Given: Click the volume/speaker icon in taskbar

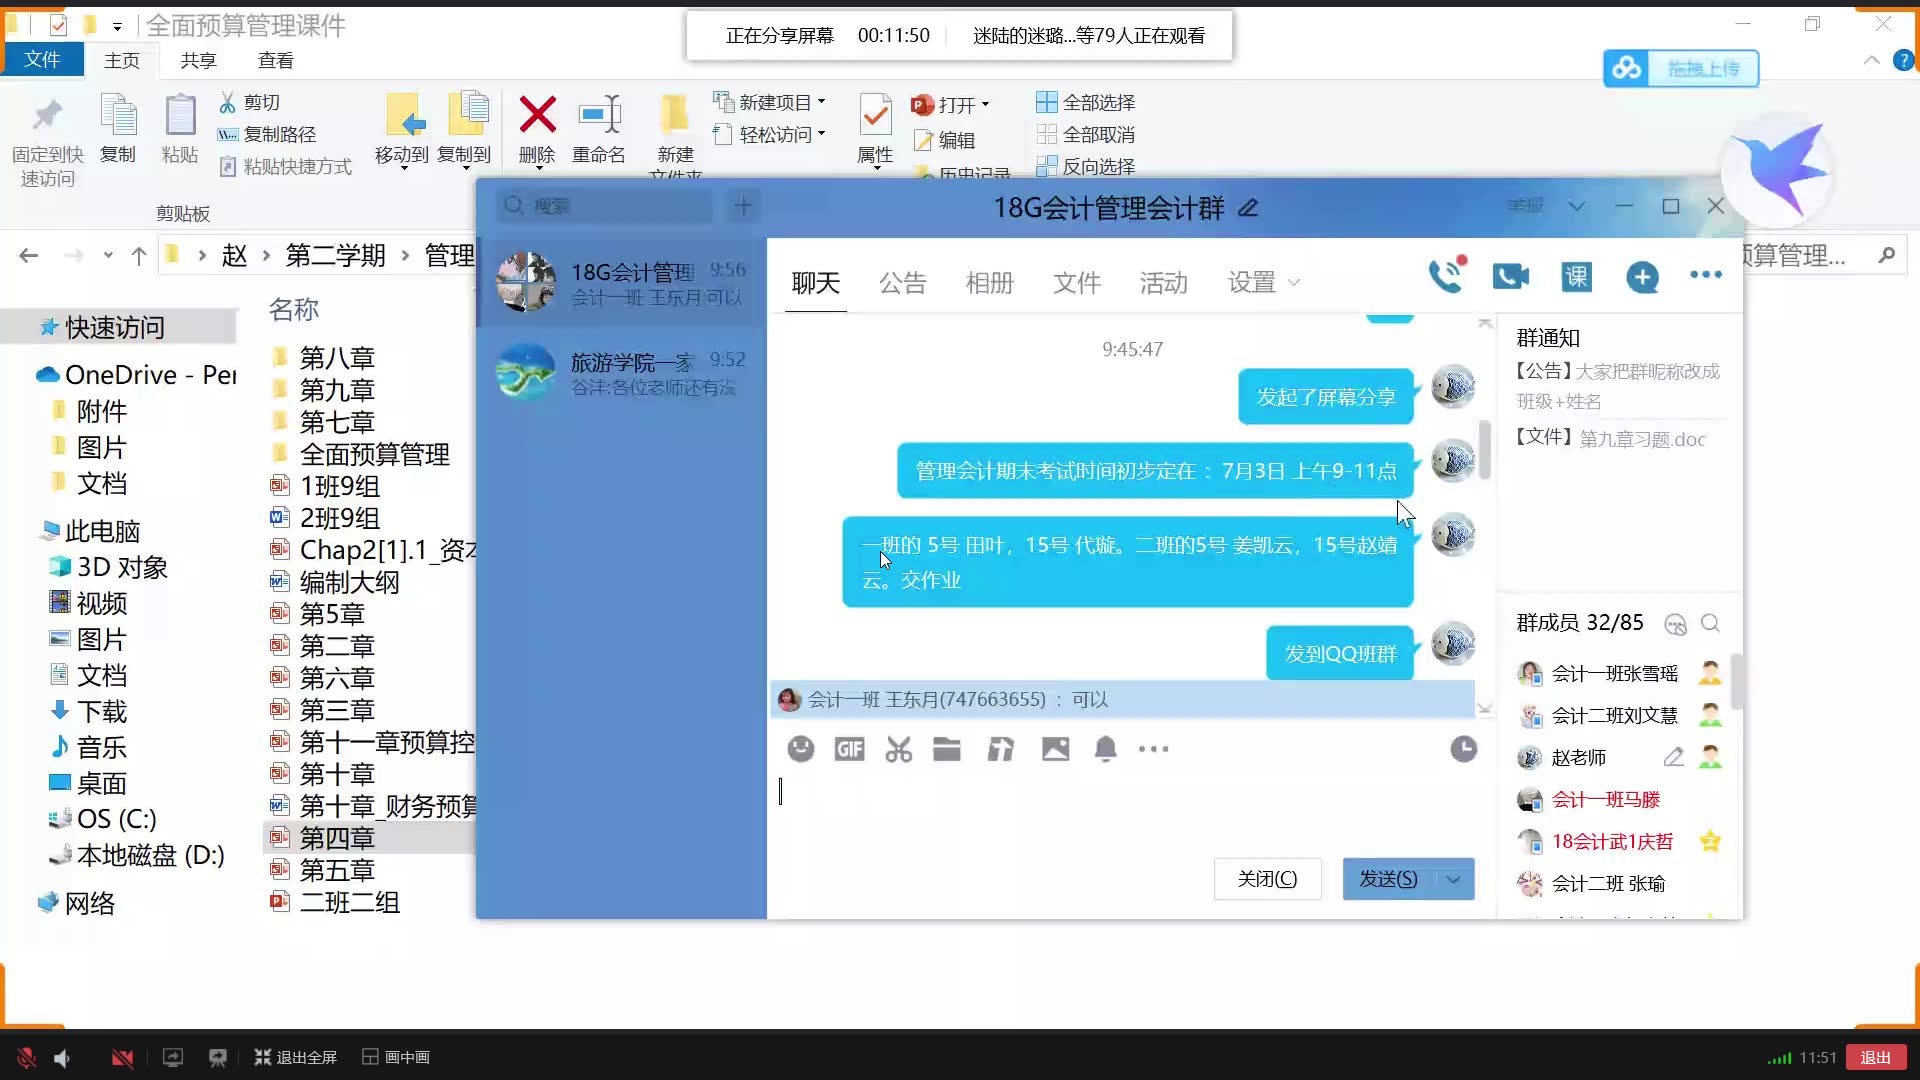Looking at the screenshot, I should pyautogui.click(x=61, y=1056).
